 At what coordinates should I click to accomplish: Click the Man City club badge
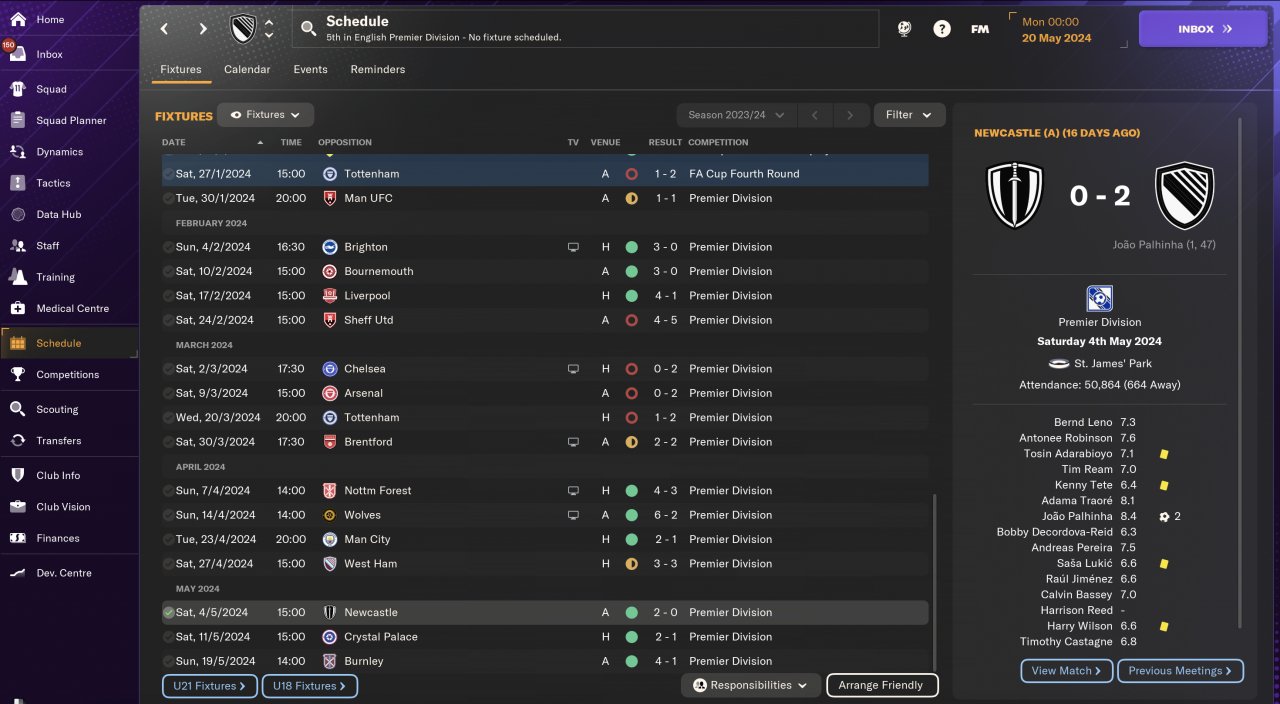329,539
